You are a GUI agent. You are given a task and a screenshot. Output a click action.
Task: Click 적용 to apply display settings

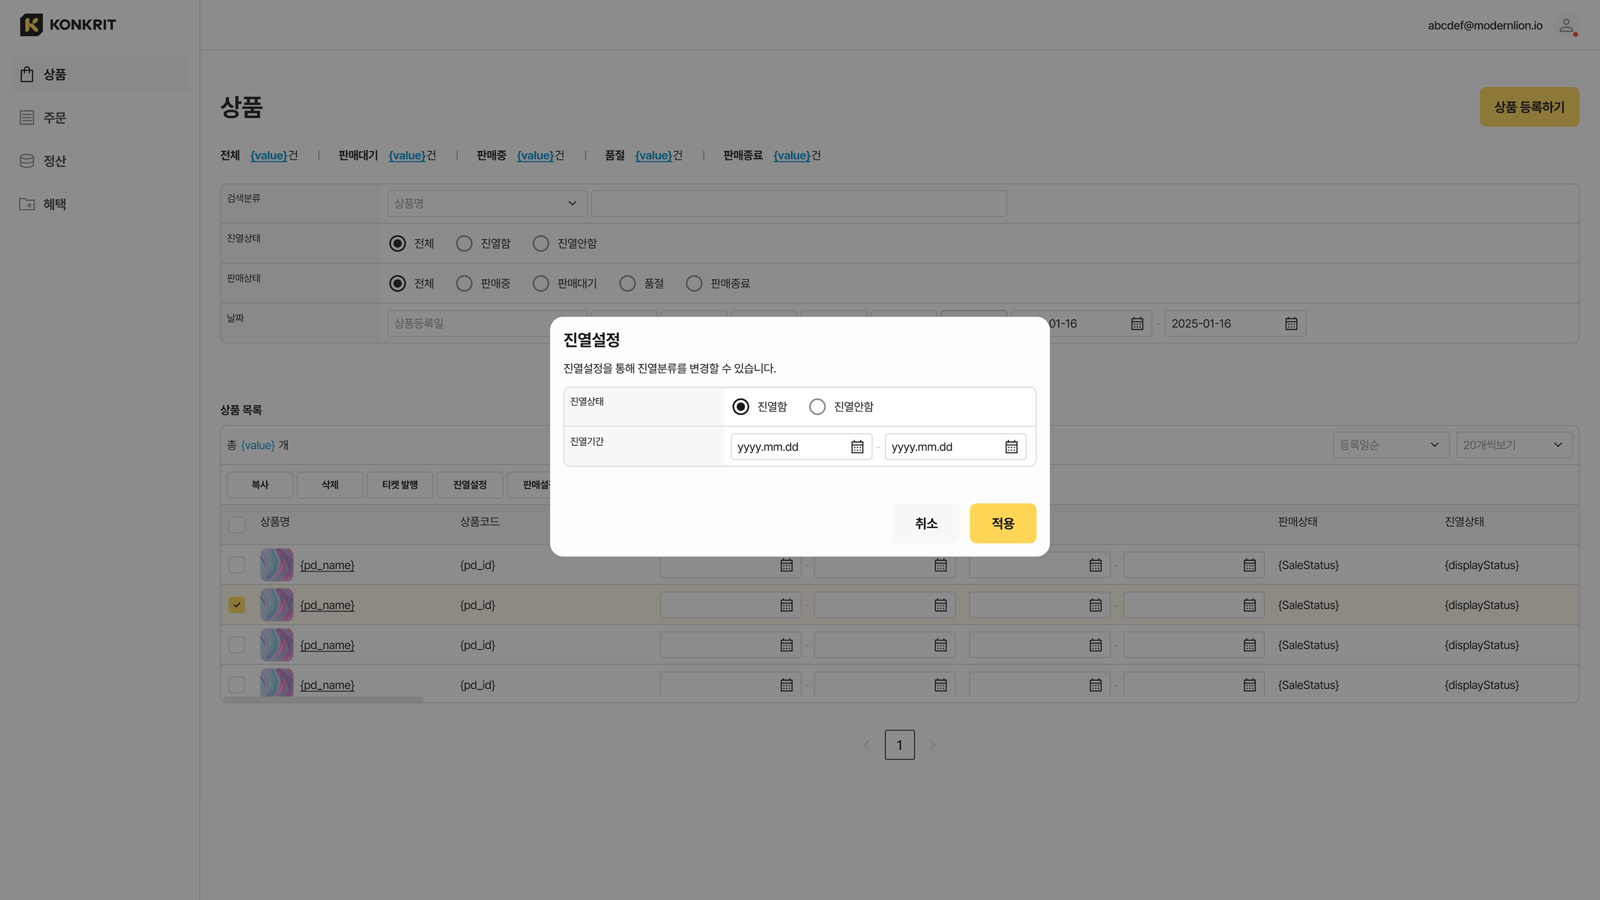point(1003,523)
